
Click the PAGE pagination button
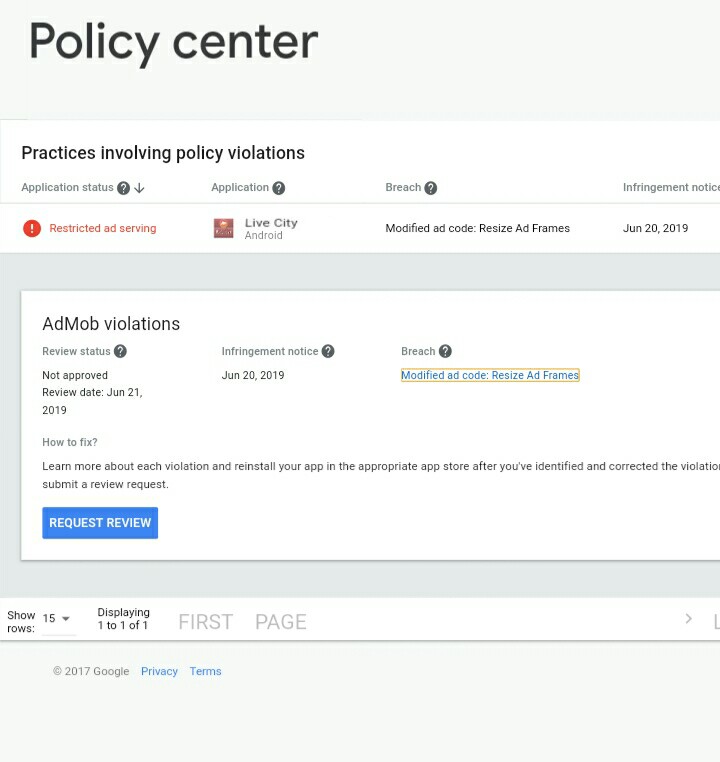point(280,622)
